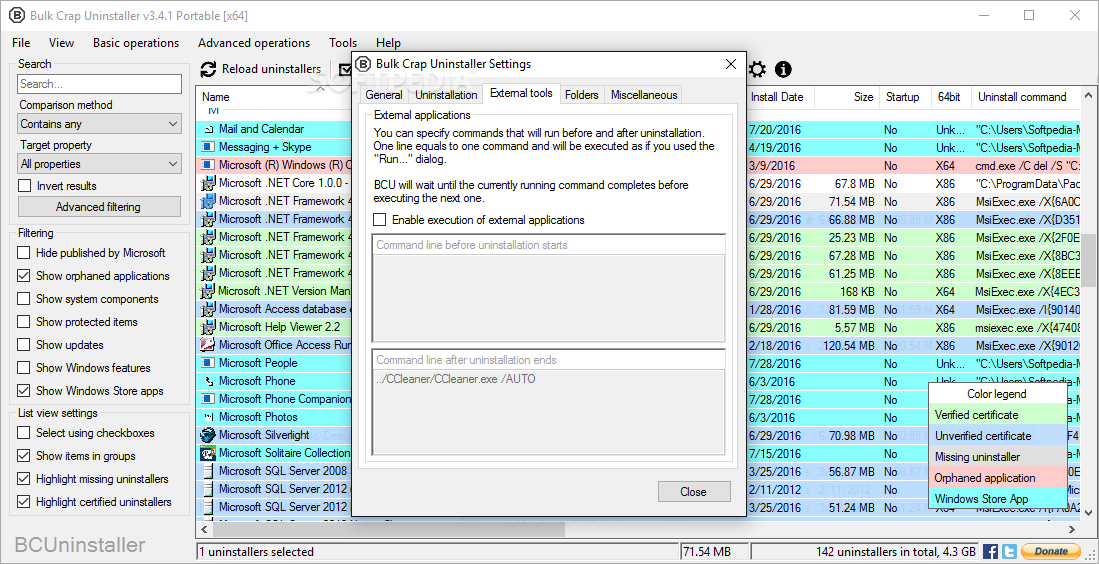Click the round info (i) icon
Image resolution: width=1099 pixels, height=564 pixels.
click(x=783, y=69)
